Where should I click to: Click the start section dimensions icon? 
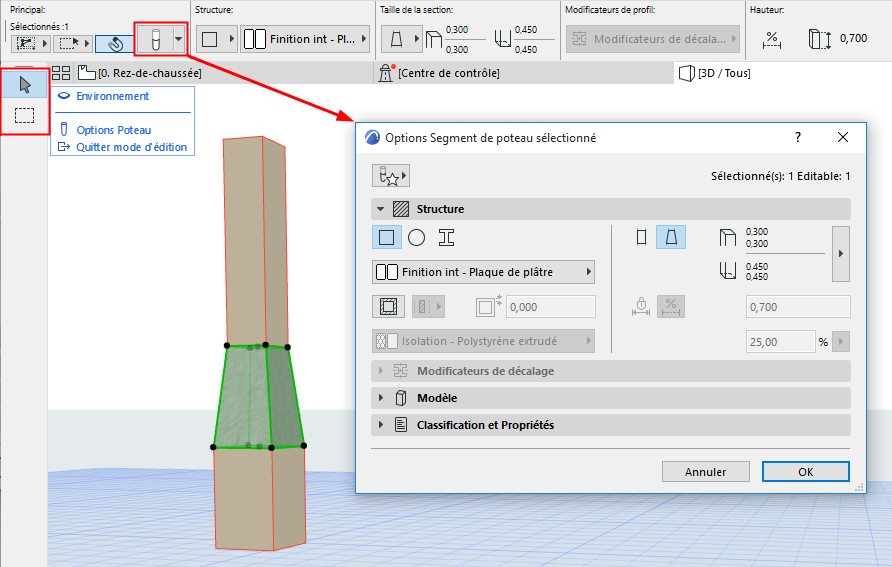[728, 237]
